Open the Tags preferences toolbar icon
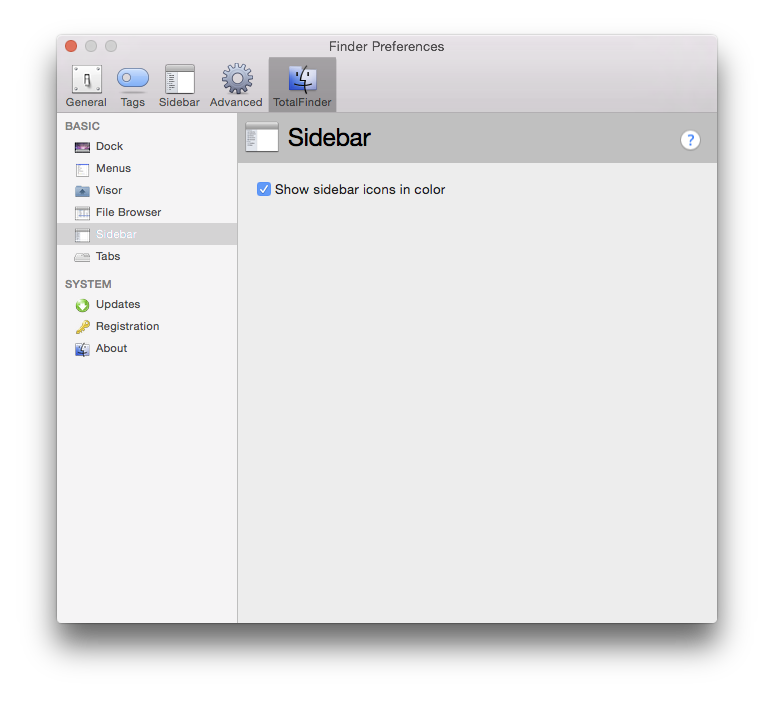 132,79
